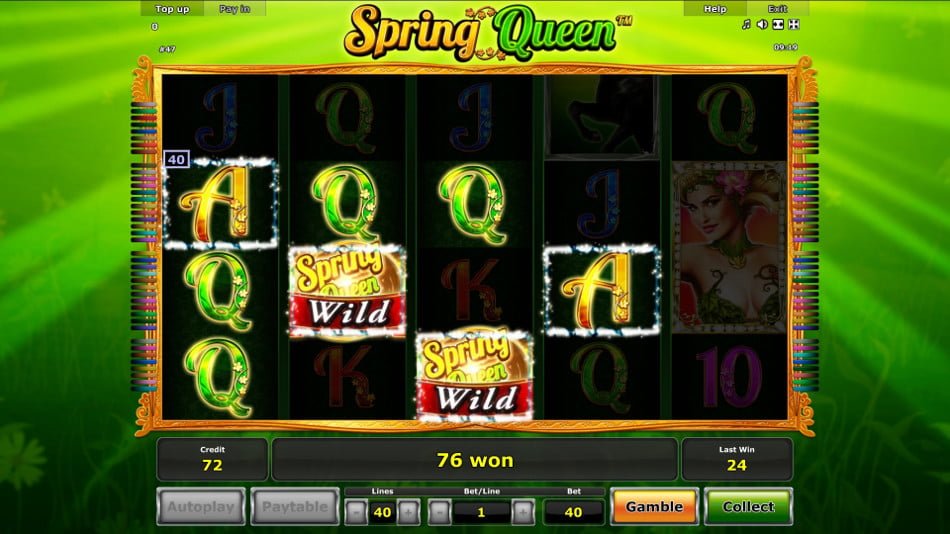Select the line 40 marker box
This screenshot has width=950, height=534.
tap(176, 159)
